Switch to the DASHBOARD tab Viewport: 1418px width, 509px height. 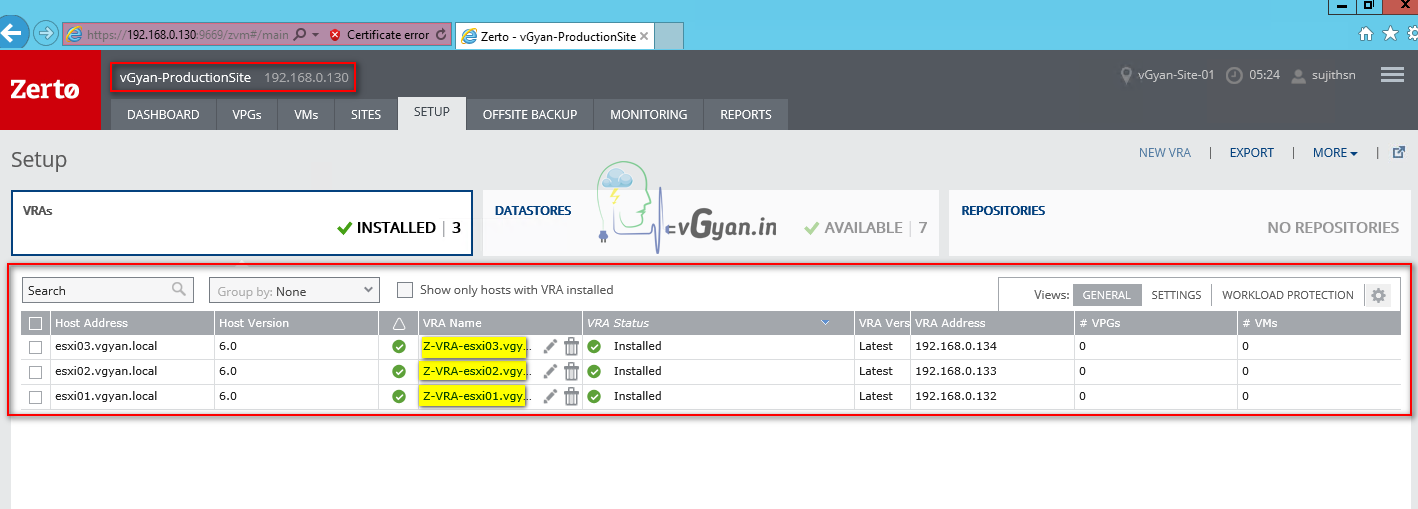click(x=163, y=115)
